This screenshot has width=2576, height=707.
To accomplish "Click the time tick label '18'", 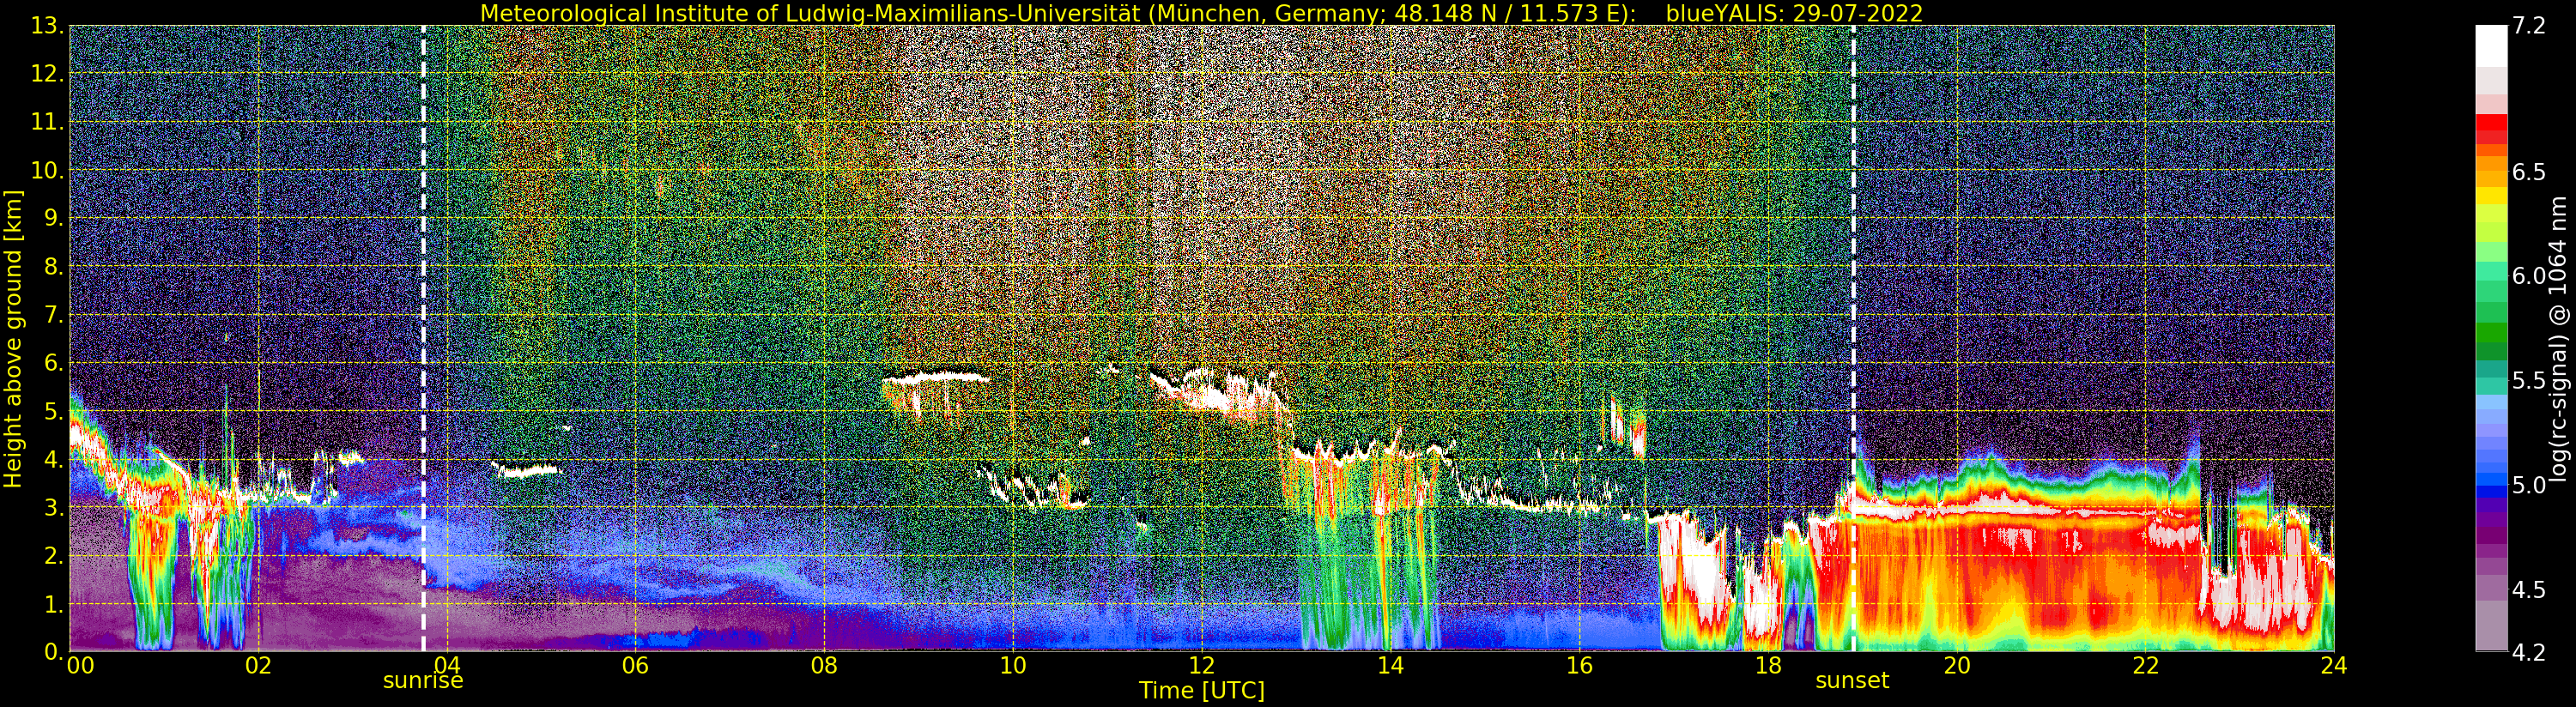I will click(x=1768, y=666).
